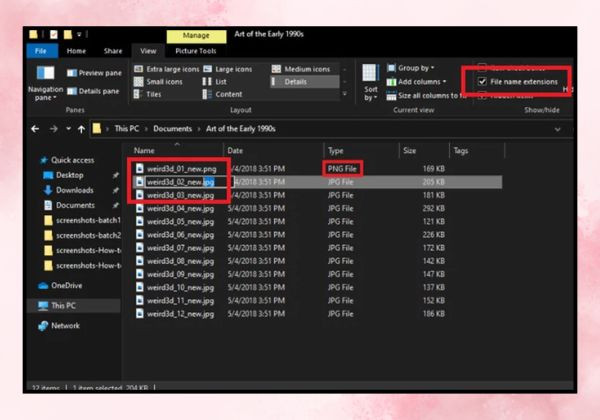Viewport: 600px width, 420px height.
Task: Expand the address bar history chevron
Action: point(558,130)
